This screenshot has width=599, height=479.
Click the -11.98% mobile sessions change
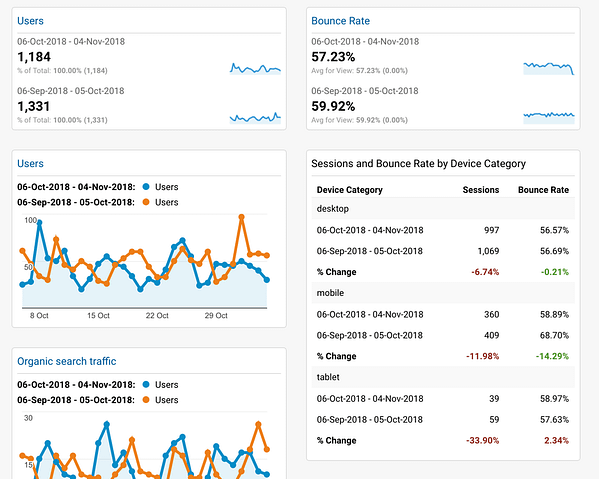482,356
